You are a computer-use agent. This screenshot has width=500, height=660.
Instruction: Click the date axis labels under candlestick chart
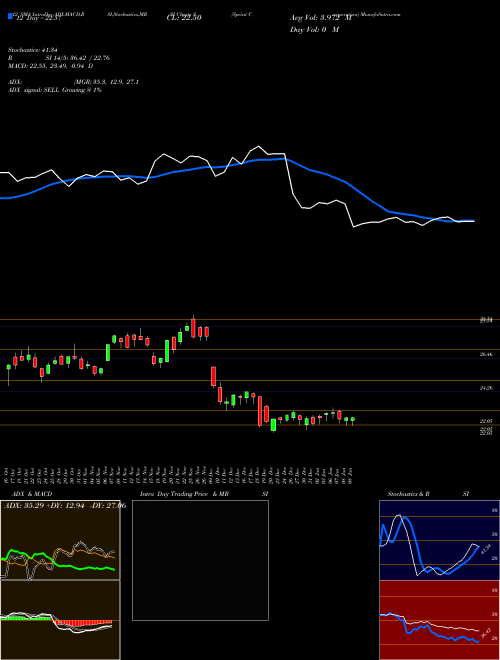coord(179,474)
